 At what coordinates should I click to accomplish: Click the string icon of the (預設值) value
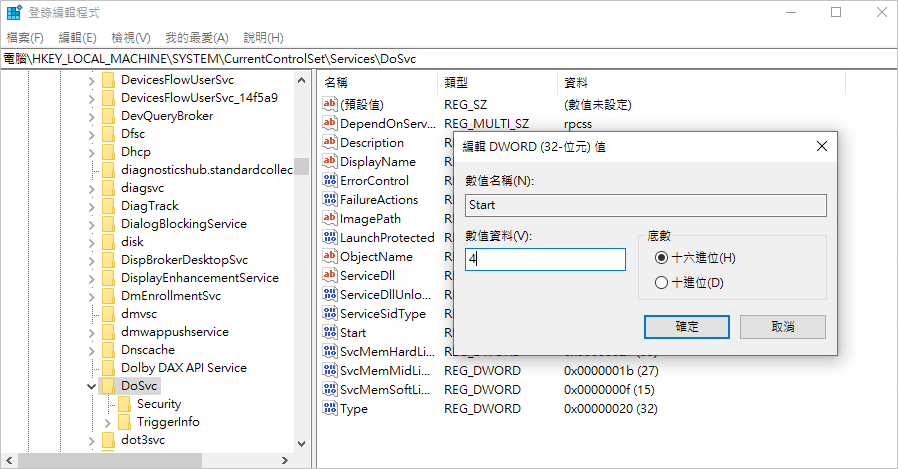(329, 104)
